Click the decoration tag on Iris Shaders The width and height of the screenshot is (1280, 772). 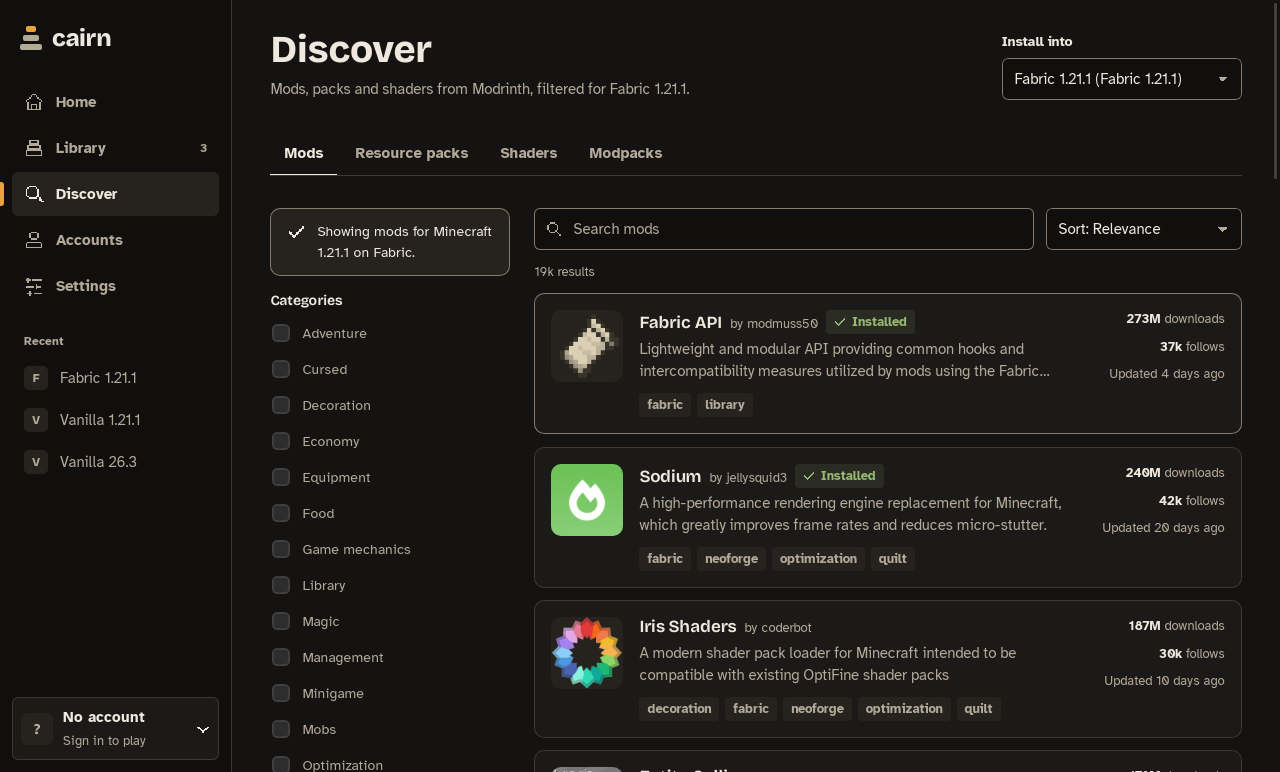(679, 709)
